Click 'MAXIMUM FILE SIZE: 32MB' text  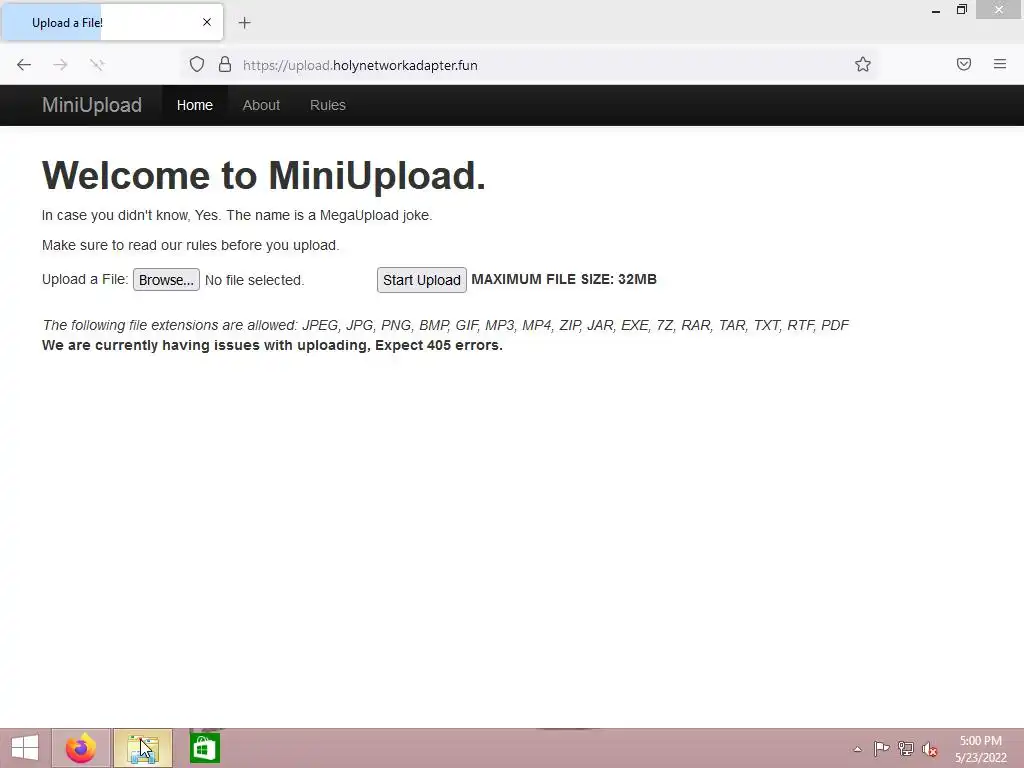[x=564, y=280]
